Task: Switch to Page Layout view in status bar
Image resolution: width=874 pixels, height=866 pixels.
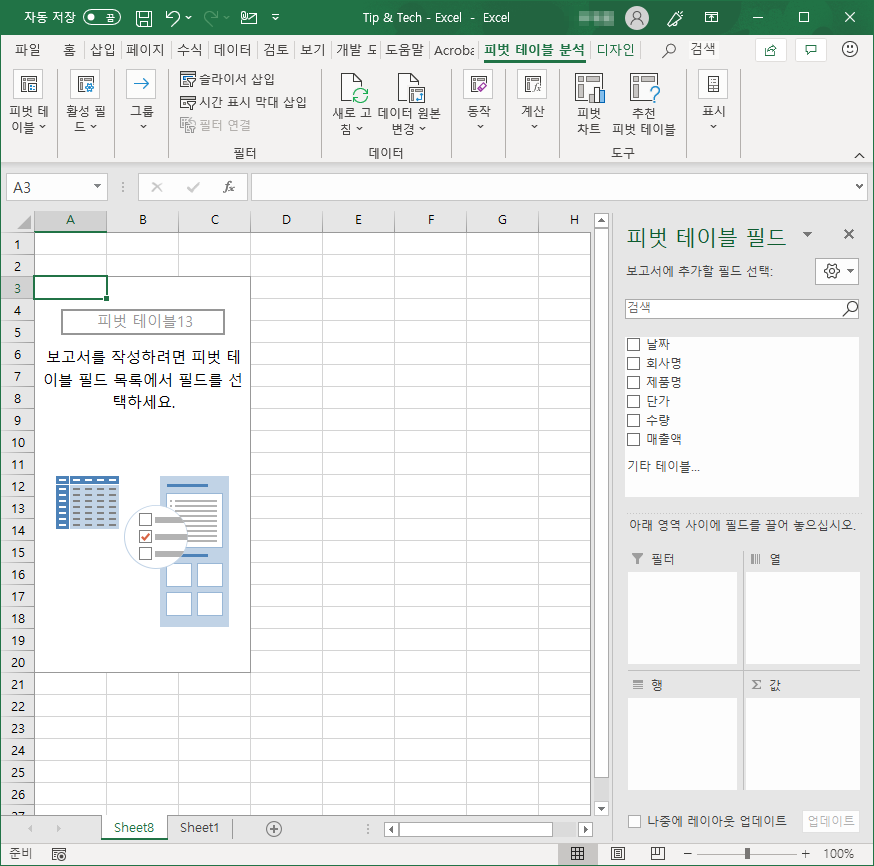Action: 618,853
